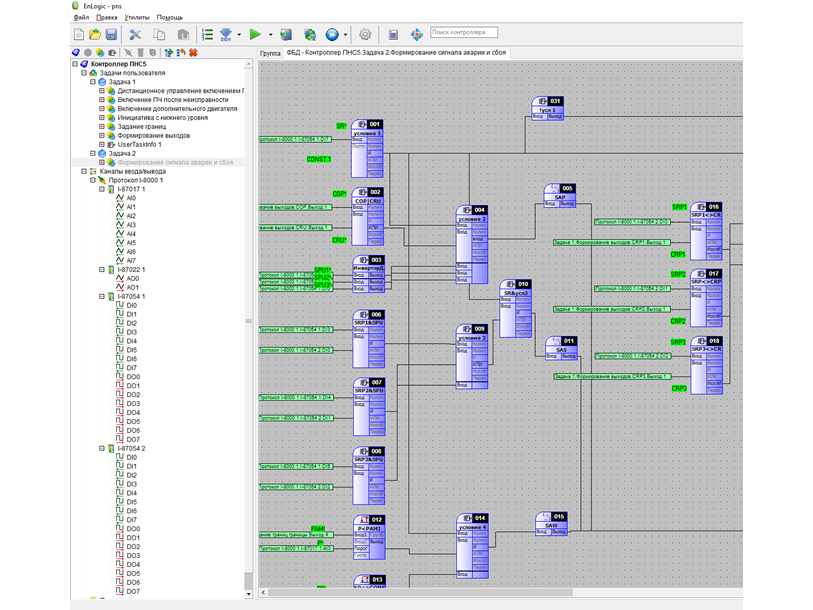Click the diagram horizontal scrollbar thumb

click(x=420, y=592)
